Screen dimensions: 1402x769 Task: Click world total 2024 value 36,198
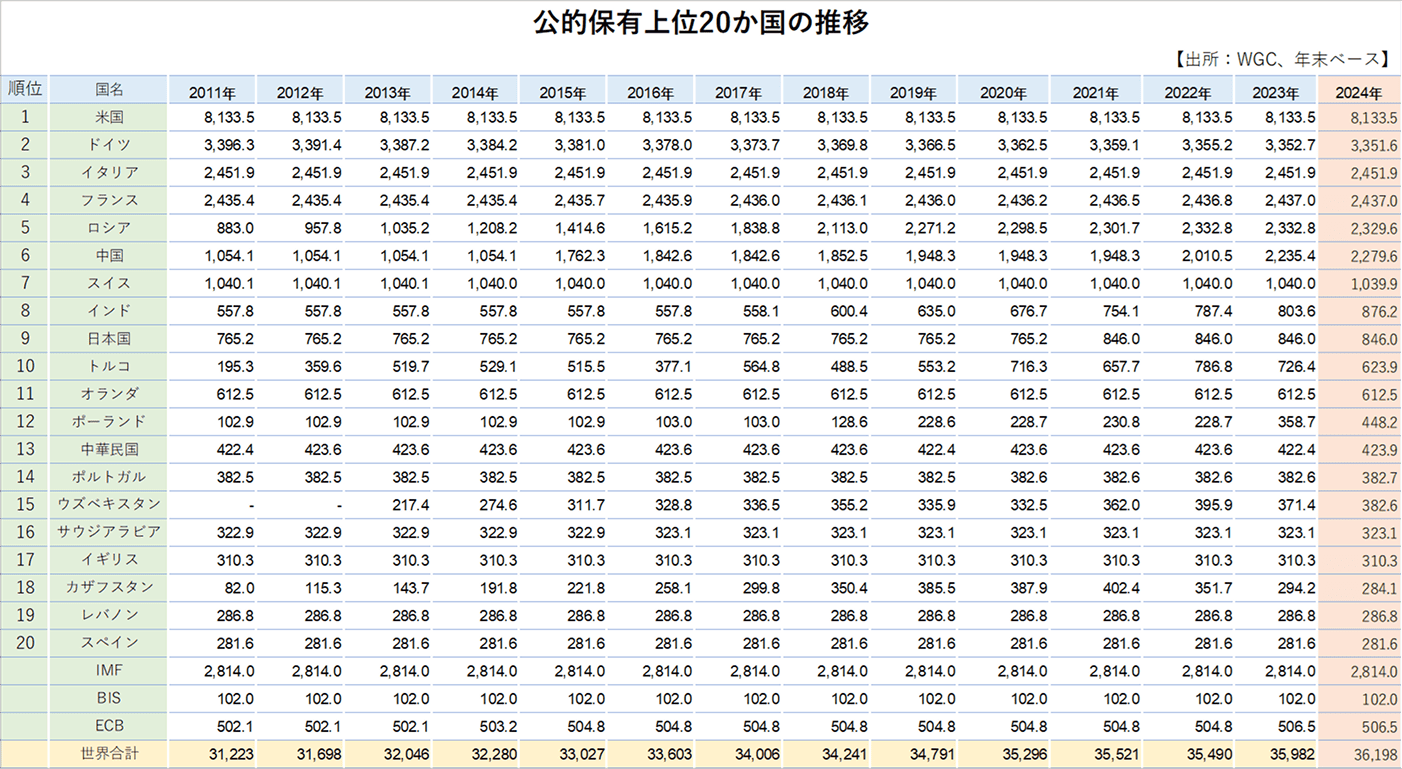coord(1374,754)
